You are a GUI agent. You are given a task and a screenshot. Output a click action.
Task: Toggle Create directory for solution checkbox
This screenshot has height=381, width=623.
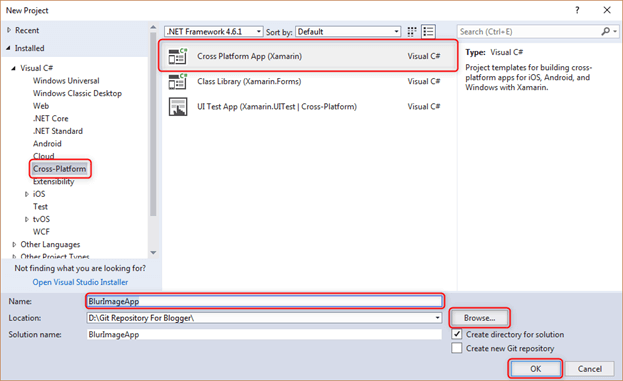click(x=457, y=334)
